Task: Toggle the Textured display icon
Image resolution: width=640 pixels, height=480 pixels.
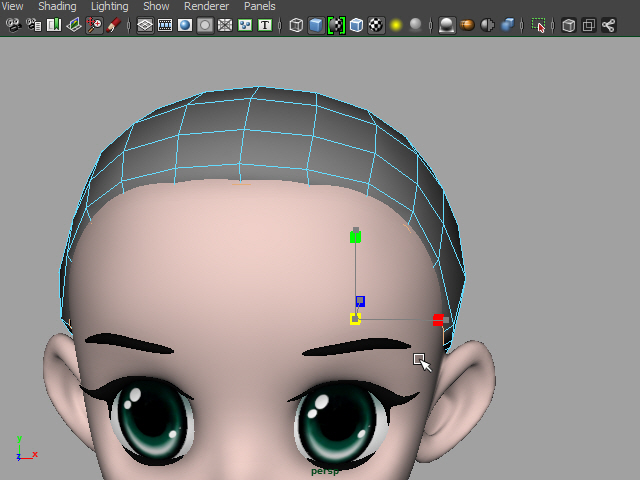Action: (376, 25)
